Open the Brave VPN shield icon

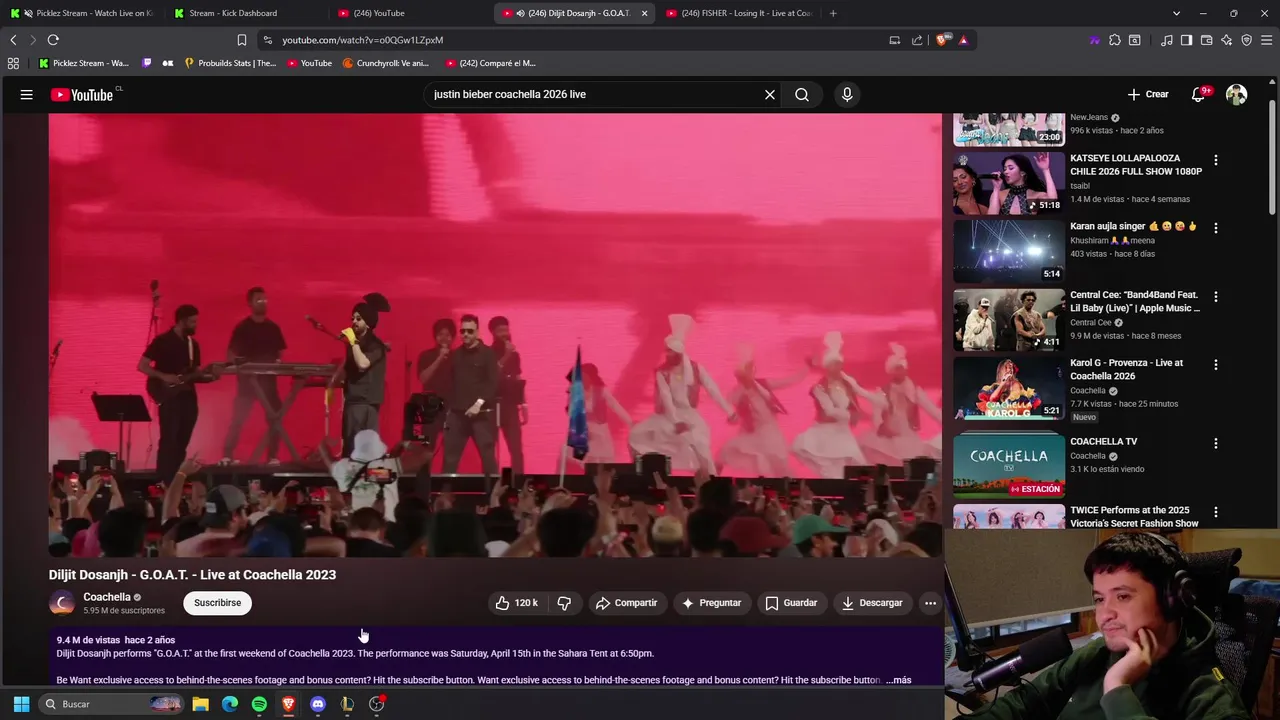tap(1246, 40)
